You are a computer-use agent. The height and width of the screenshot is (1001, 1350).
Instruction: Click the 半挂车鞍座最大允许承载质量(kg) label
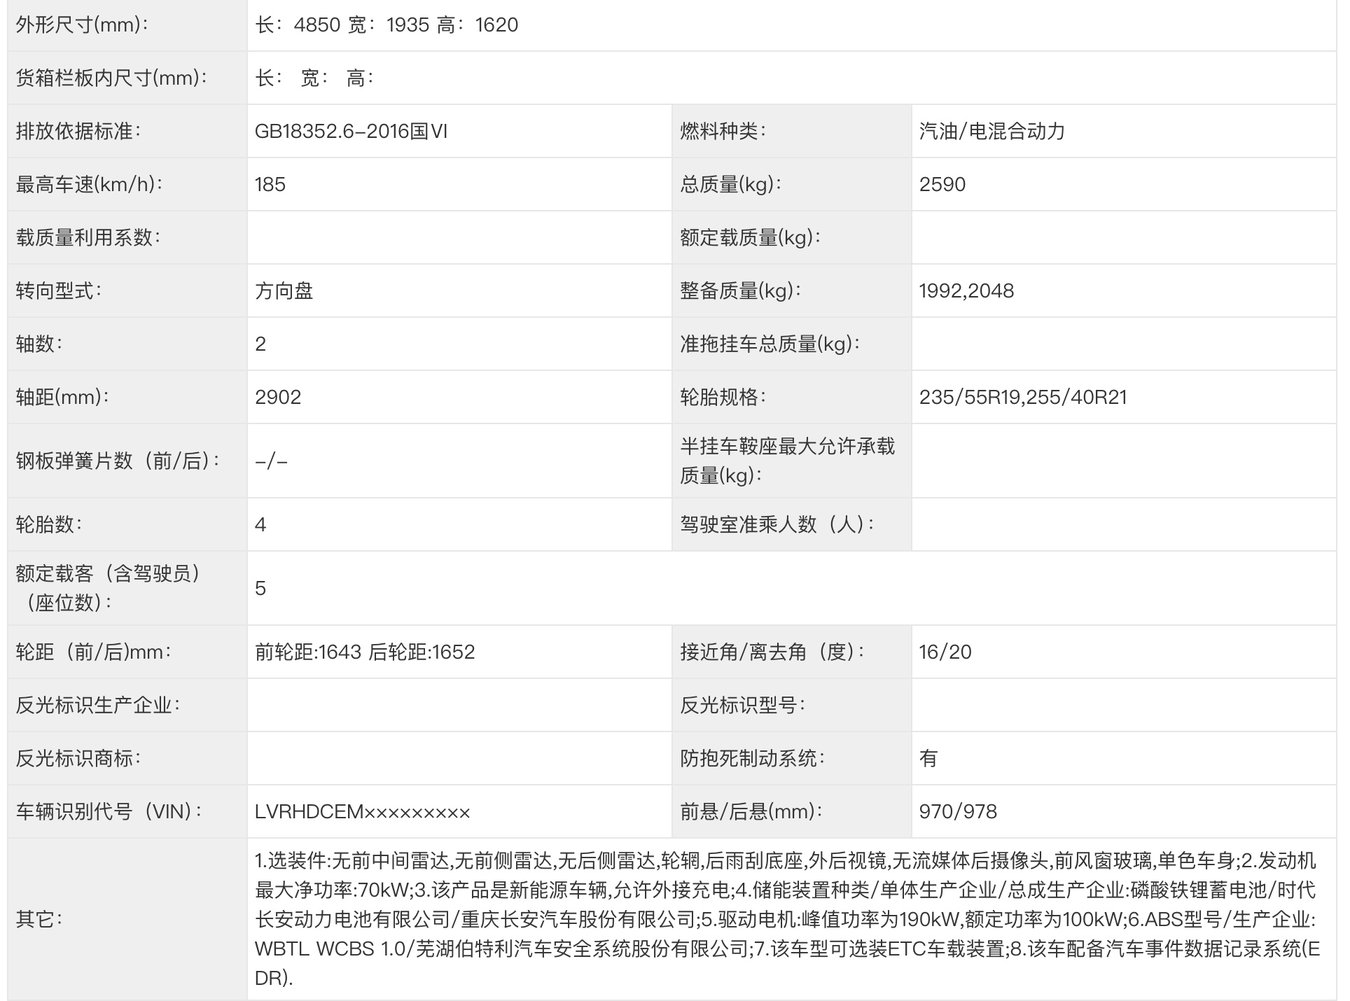click(787, 461)
